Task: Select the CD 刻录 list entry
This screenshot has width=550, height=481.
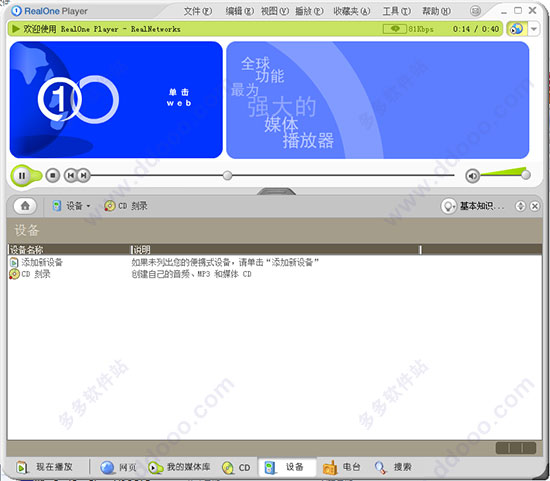Action: [30, 274]
